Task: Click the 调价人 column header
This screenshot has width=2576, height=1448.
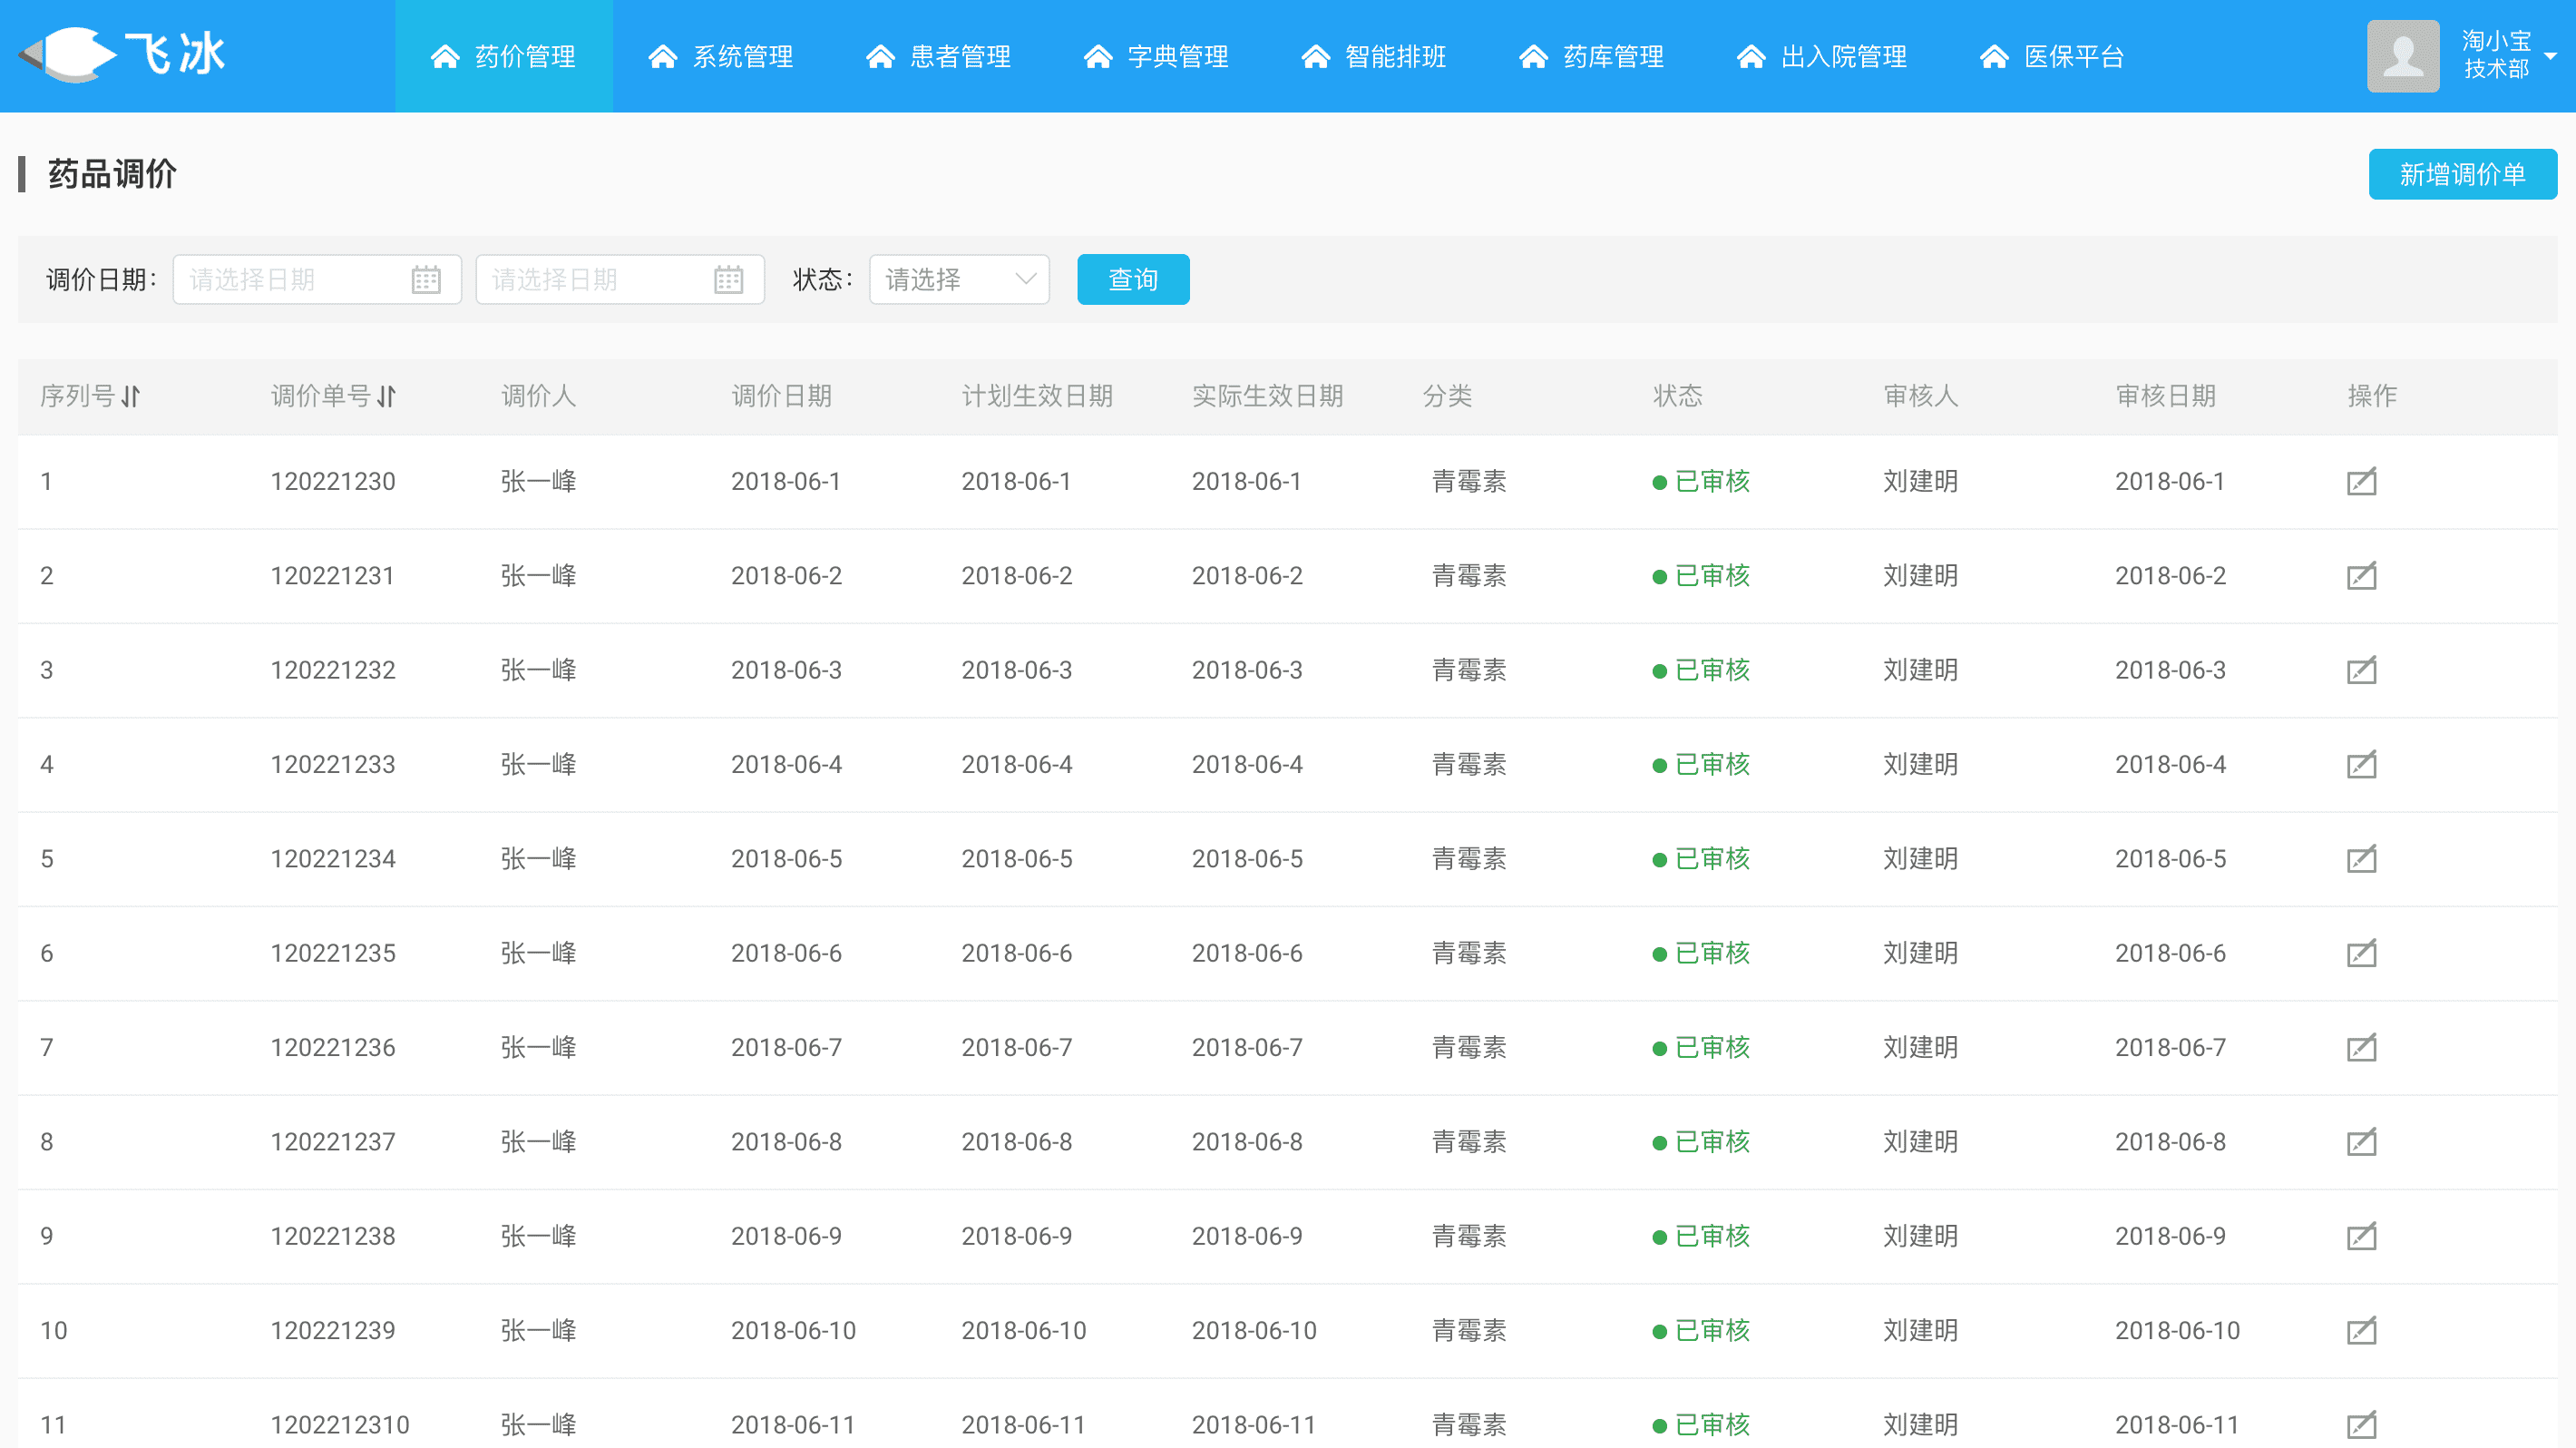Action: click(x=539, y=396)
